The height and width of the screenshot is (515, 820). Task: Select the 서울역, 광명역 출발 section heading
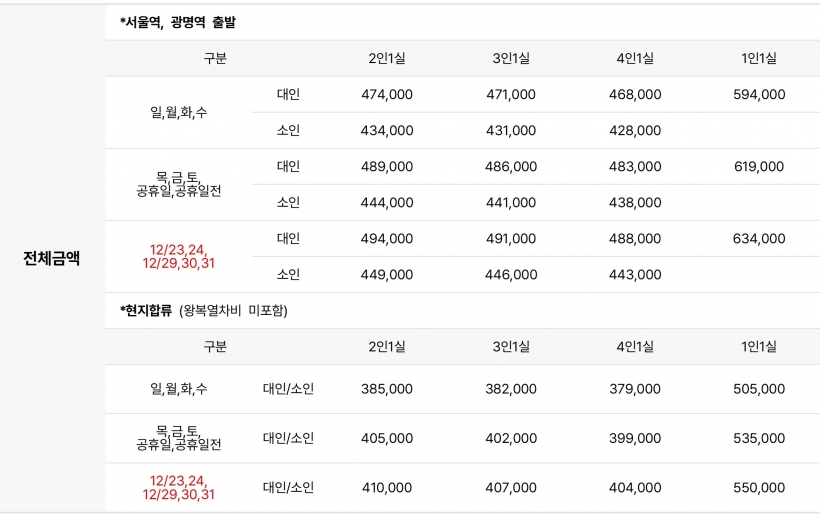pos(178,22)
